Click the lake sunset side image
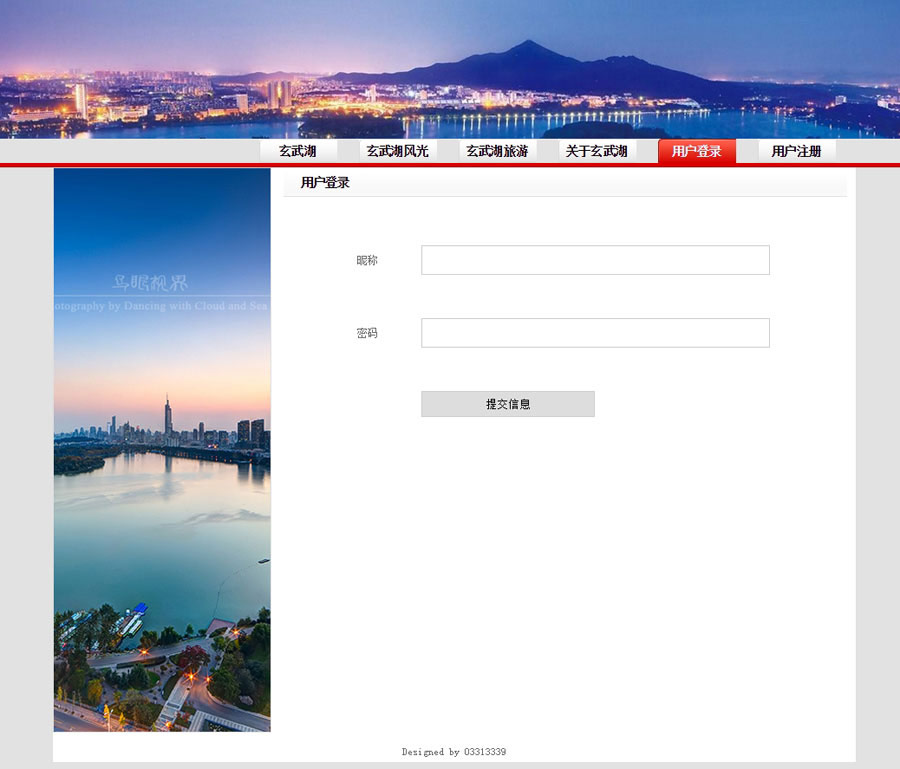This screenshot has width=900, height=769. pos(162,450)
